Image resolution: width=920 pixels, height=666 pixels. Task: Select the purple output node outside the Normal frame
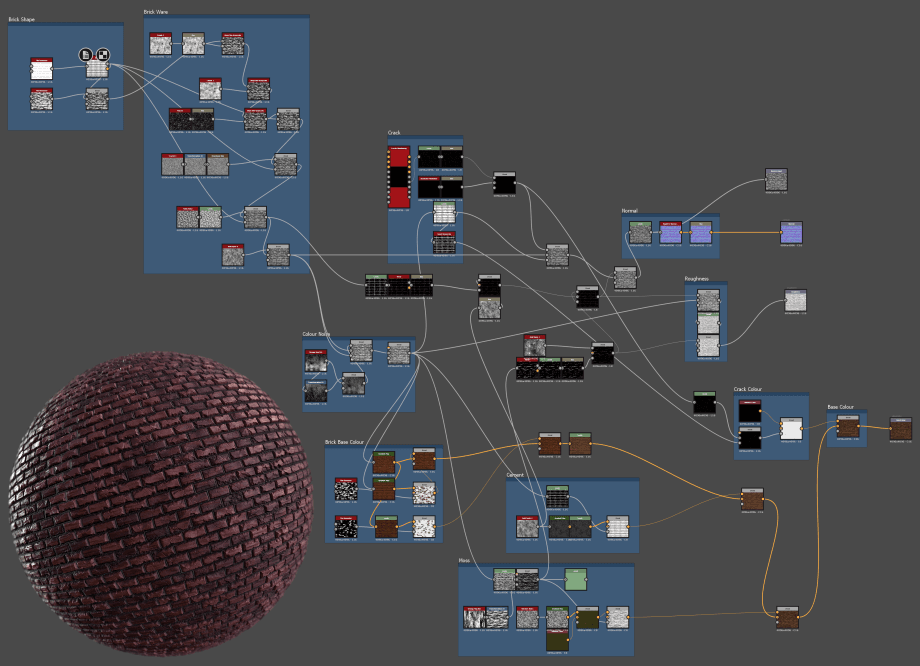(x=792, y=232)
